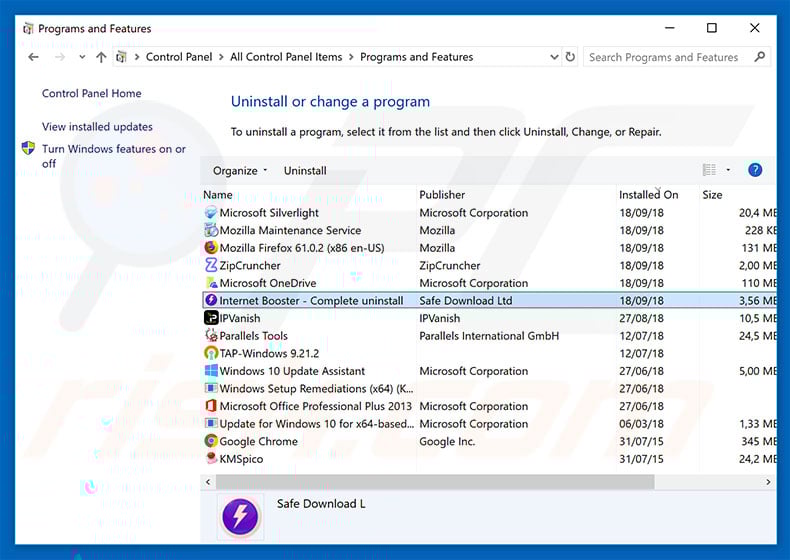Click the Safe Download Ltd publisher cell
The image size is (790, 560).
[x=466, y=300]
